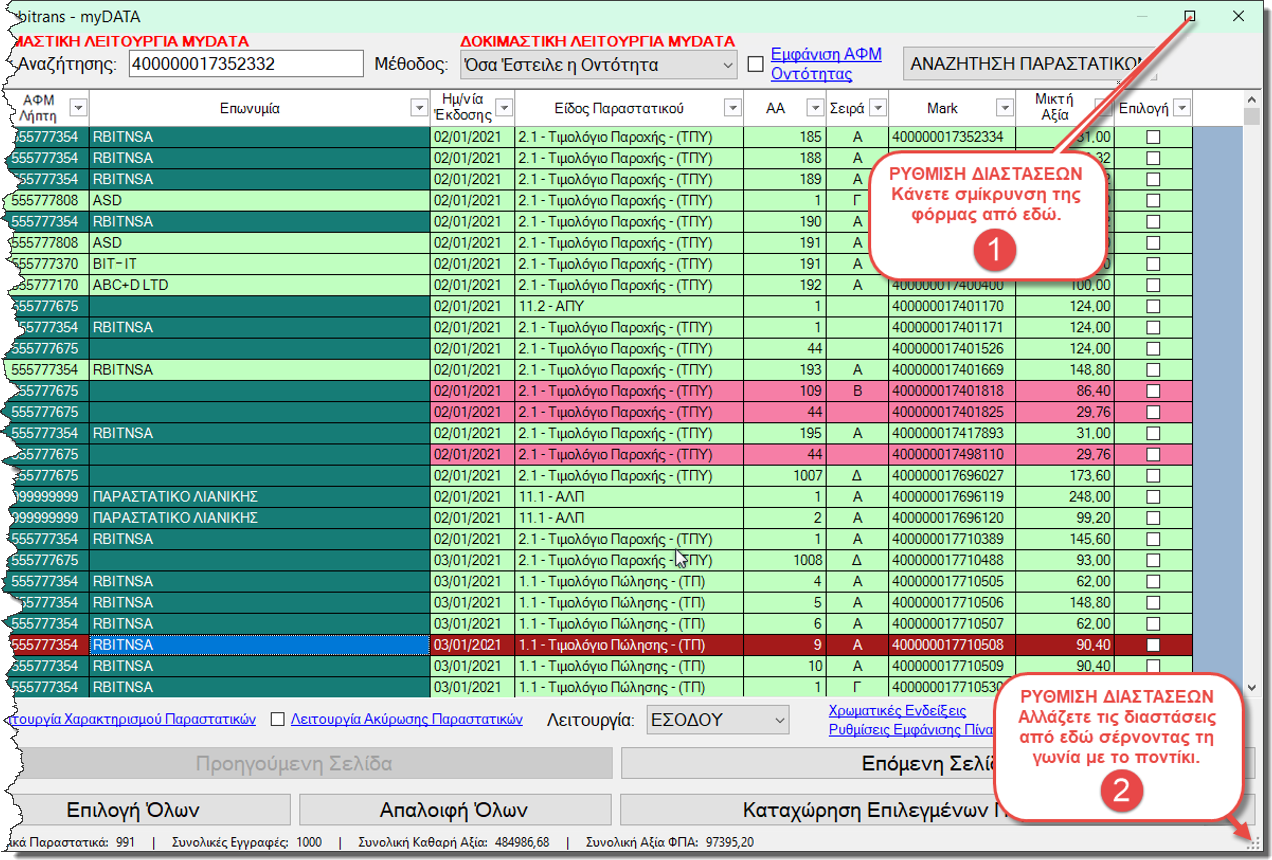Viewport: 1272px width, 860px height.
Task: Select the ΑΑ cell 109
Action: point(785,391)
